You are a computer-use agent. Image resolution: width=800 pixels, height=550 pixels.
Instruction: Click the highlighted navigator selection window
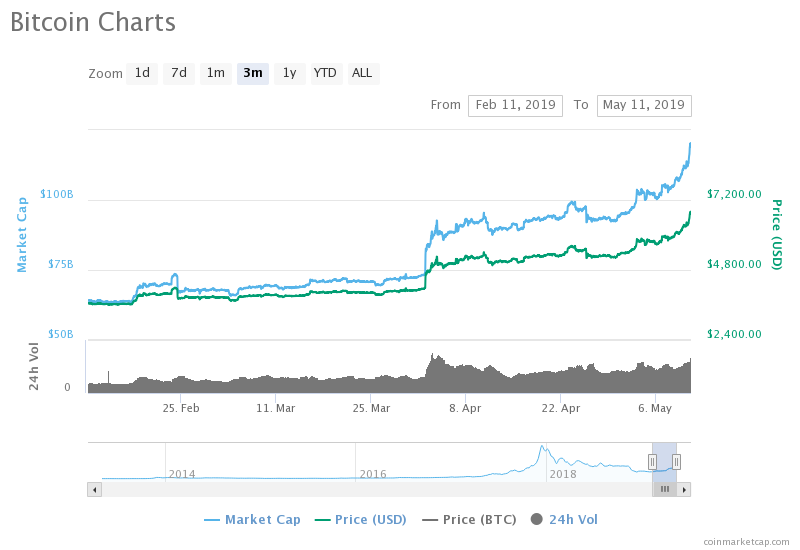click(664, 462)
